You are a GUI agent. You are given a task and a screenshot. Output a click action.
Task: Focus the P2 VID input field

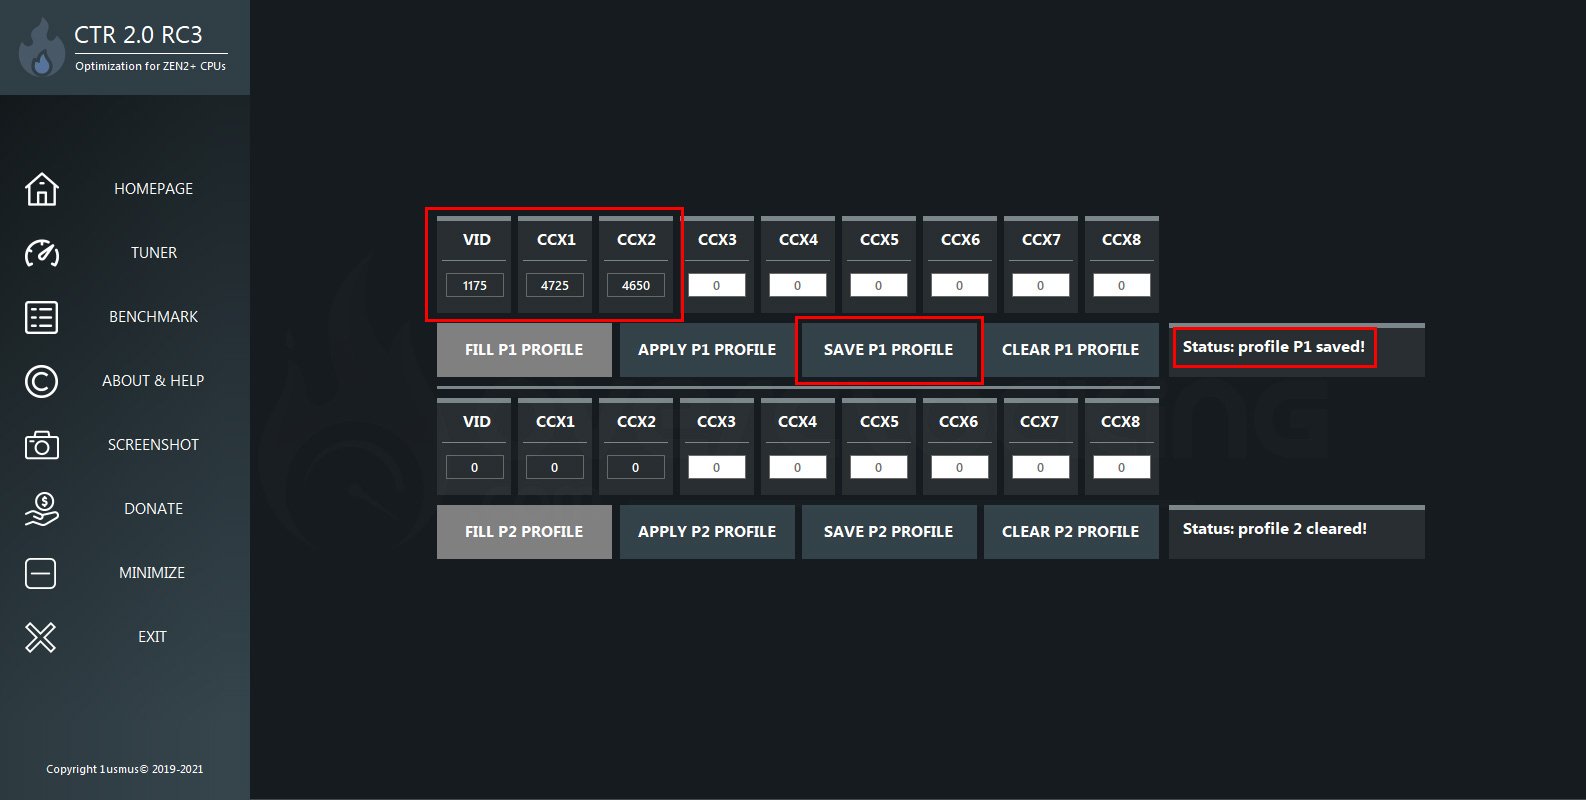[475, 468]
